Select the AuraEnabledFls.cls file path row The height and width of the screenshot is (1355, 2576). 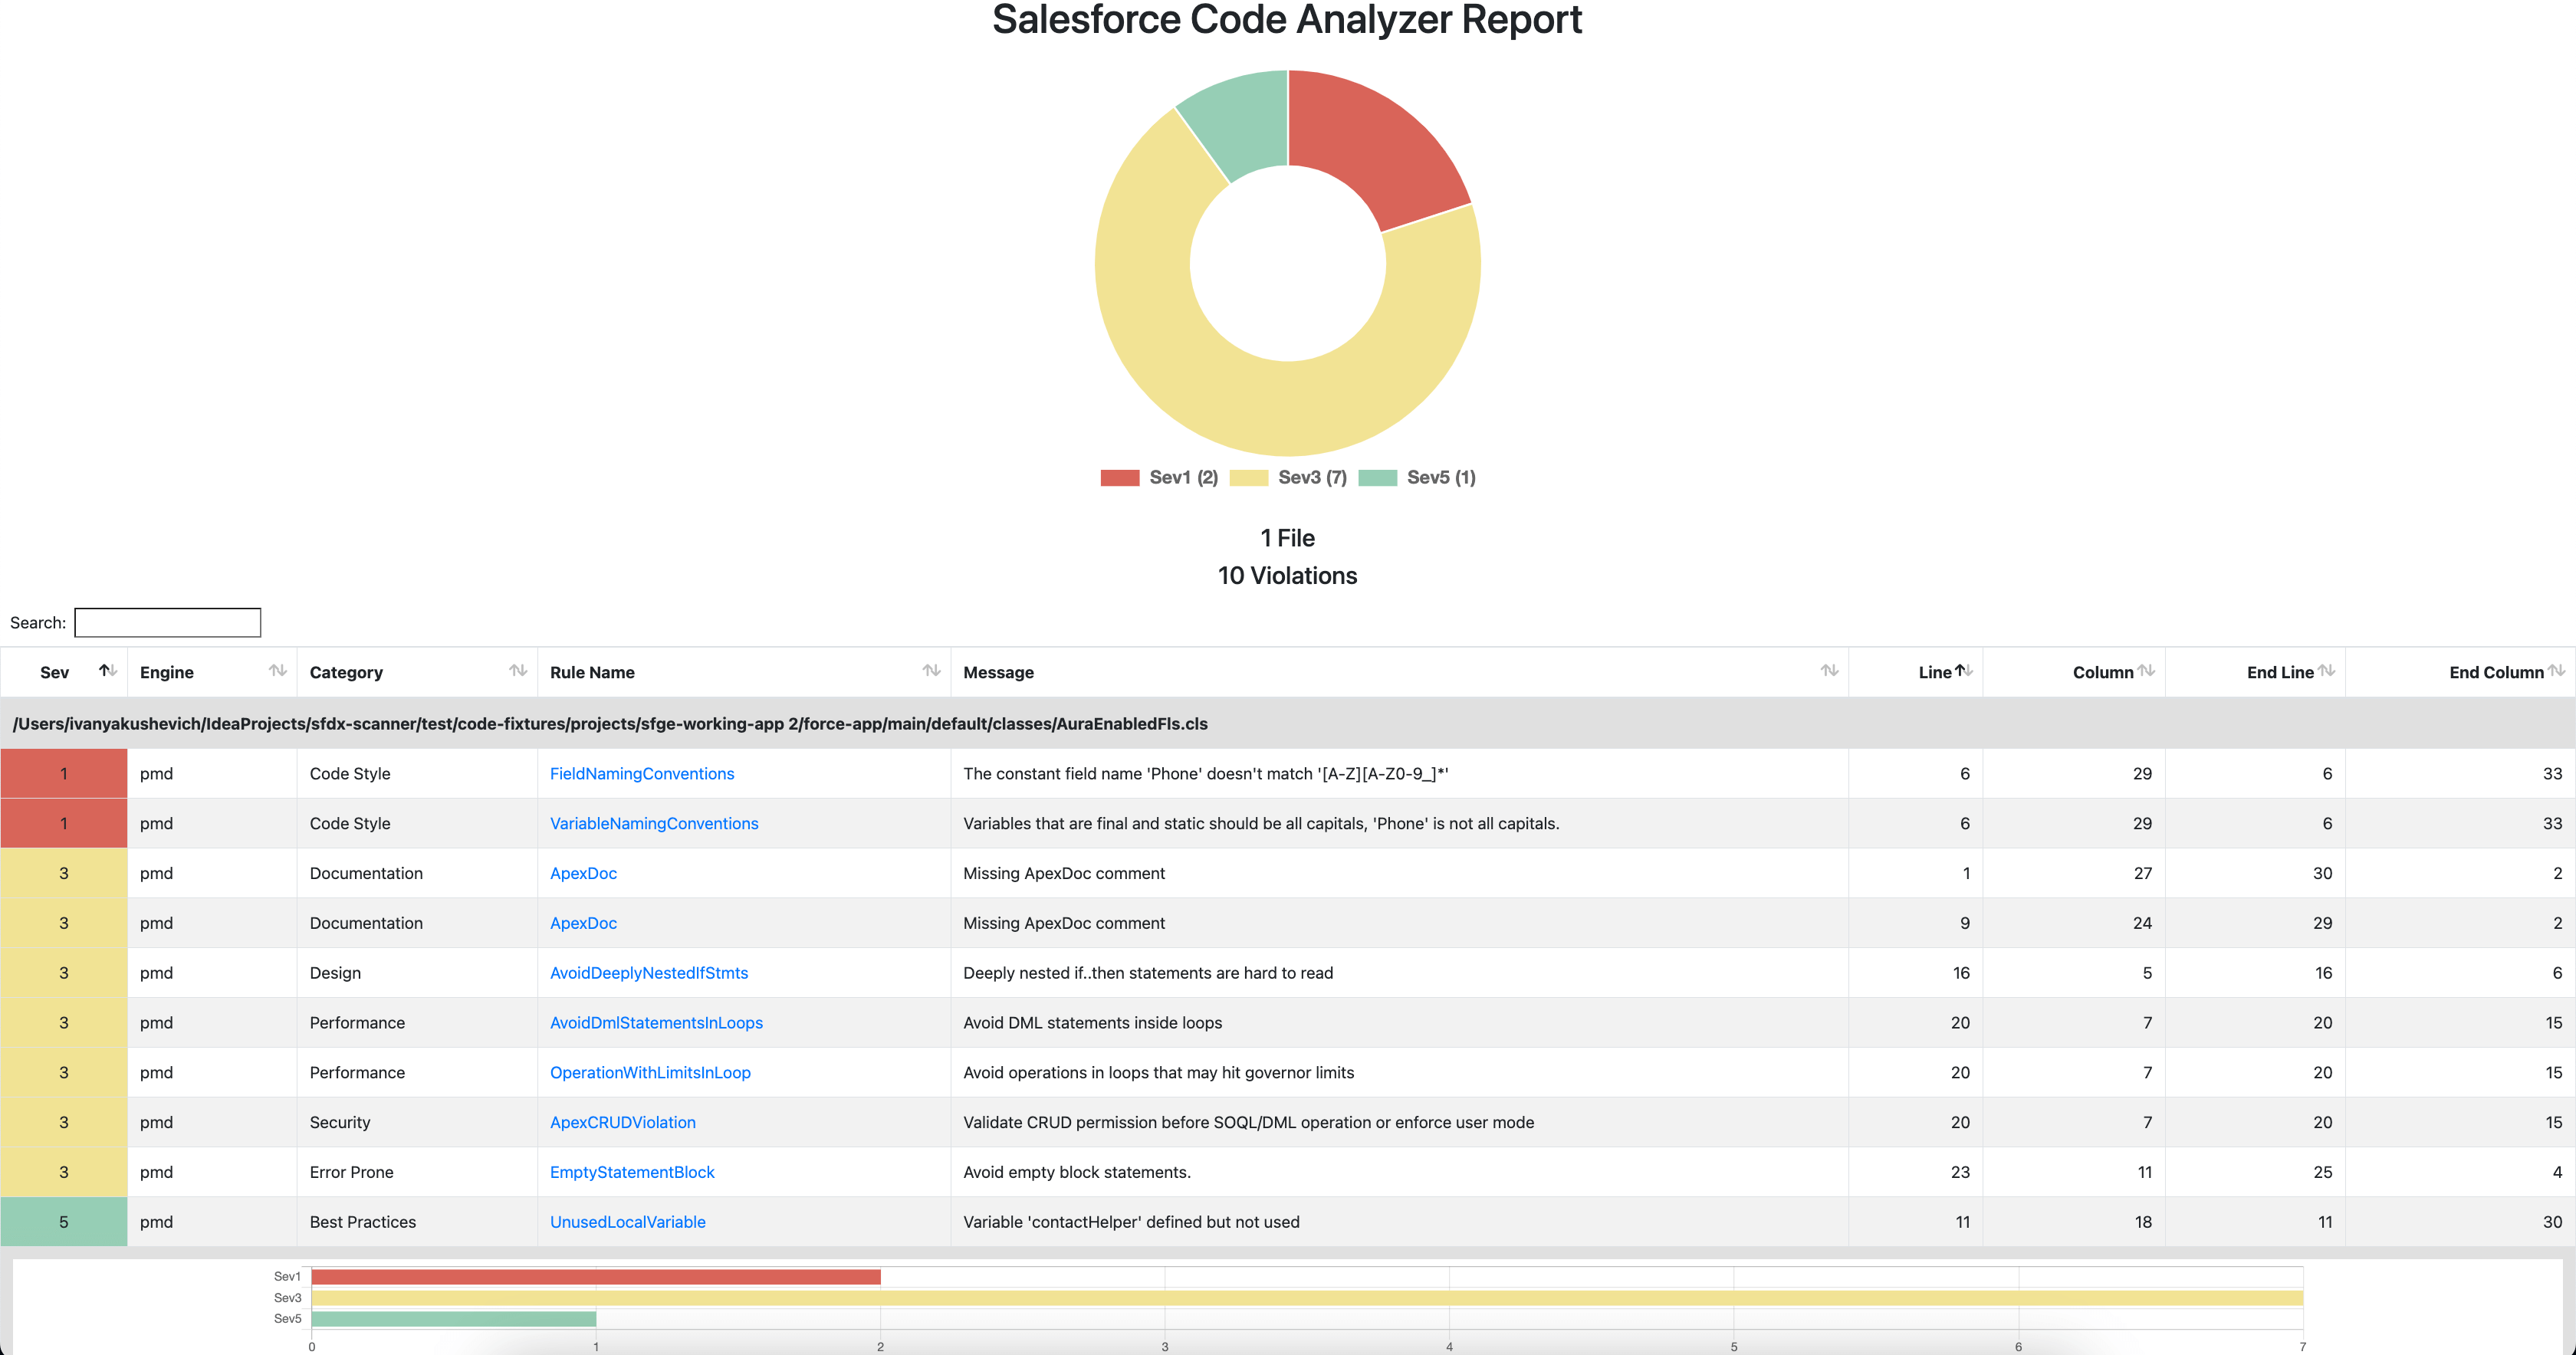click(x=1288, y=724)
